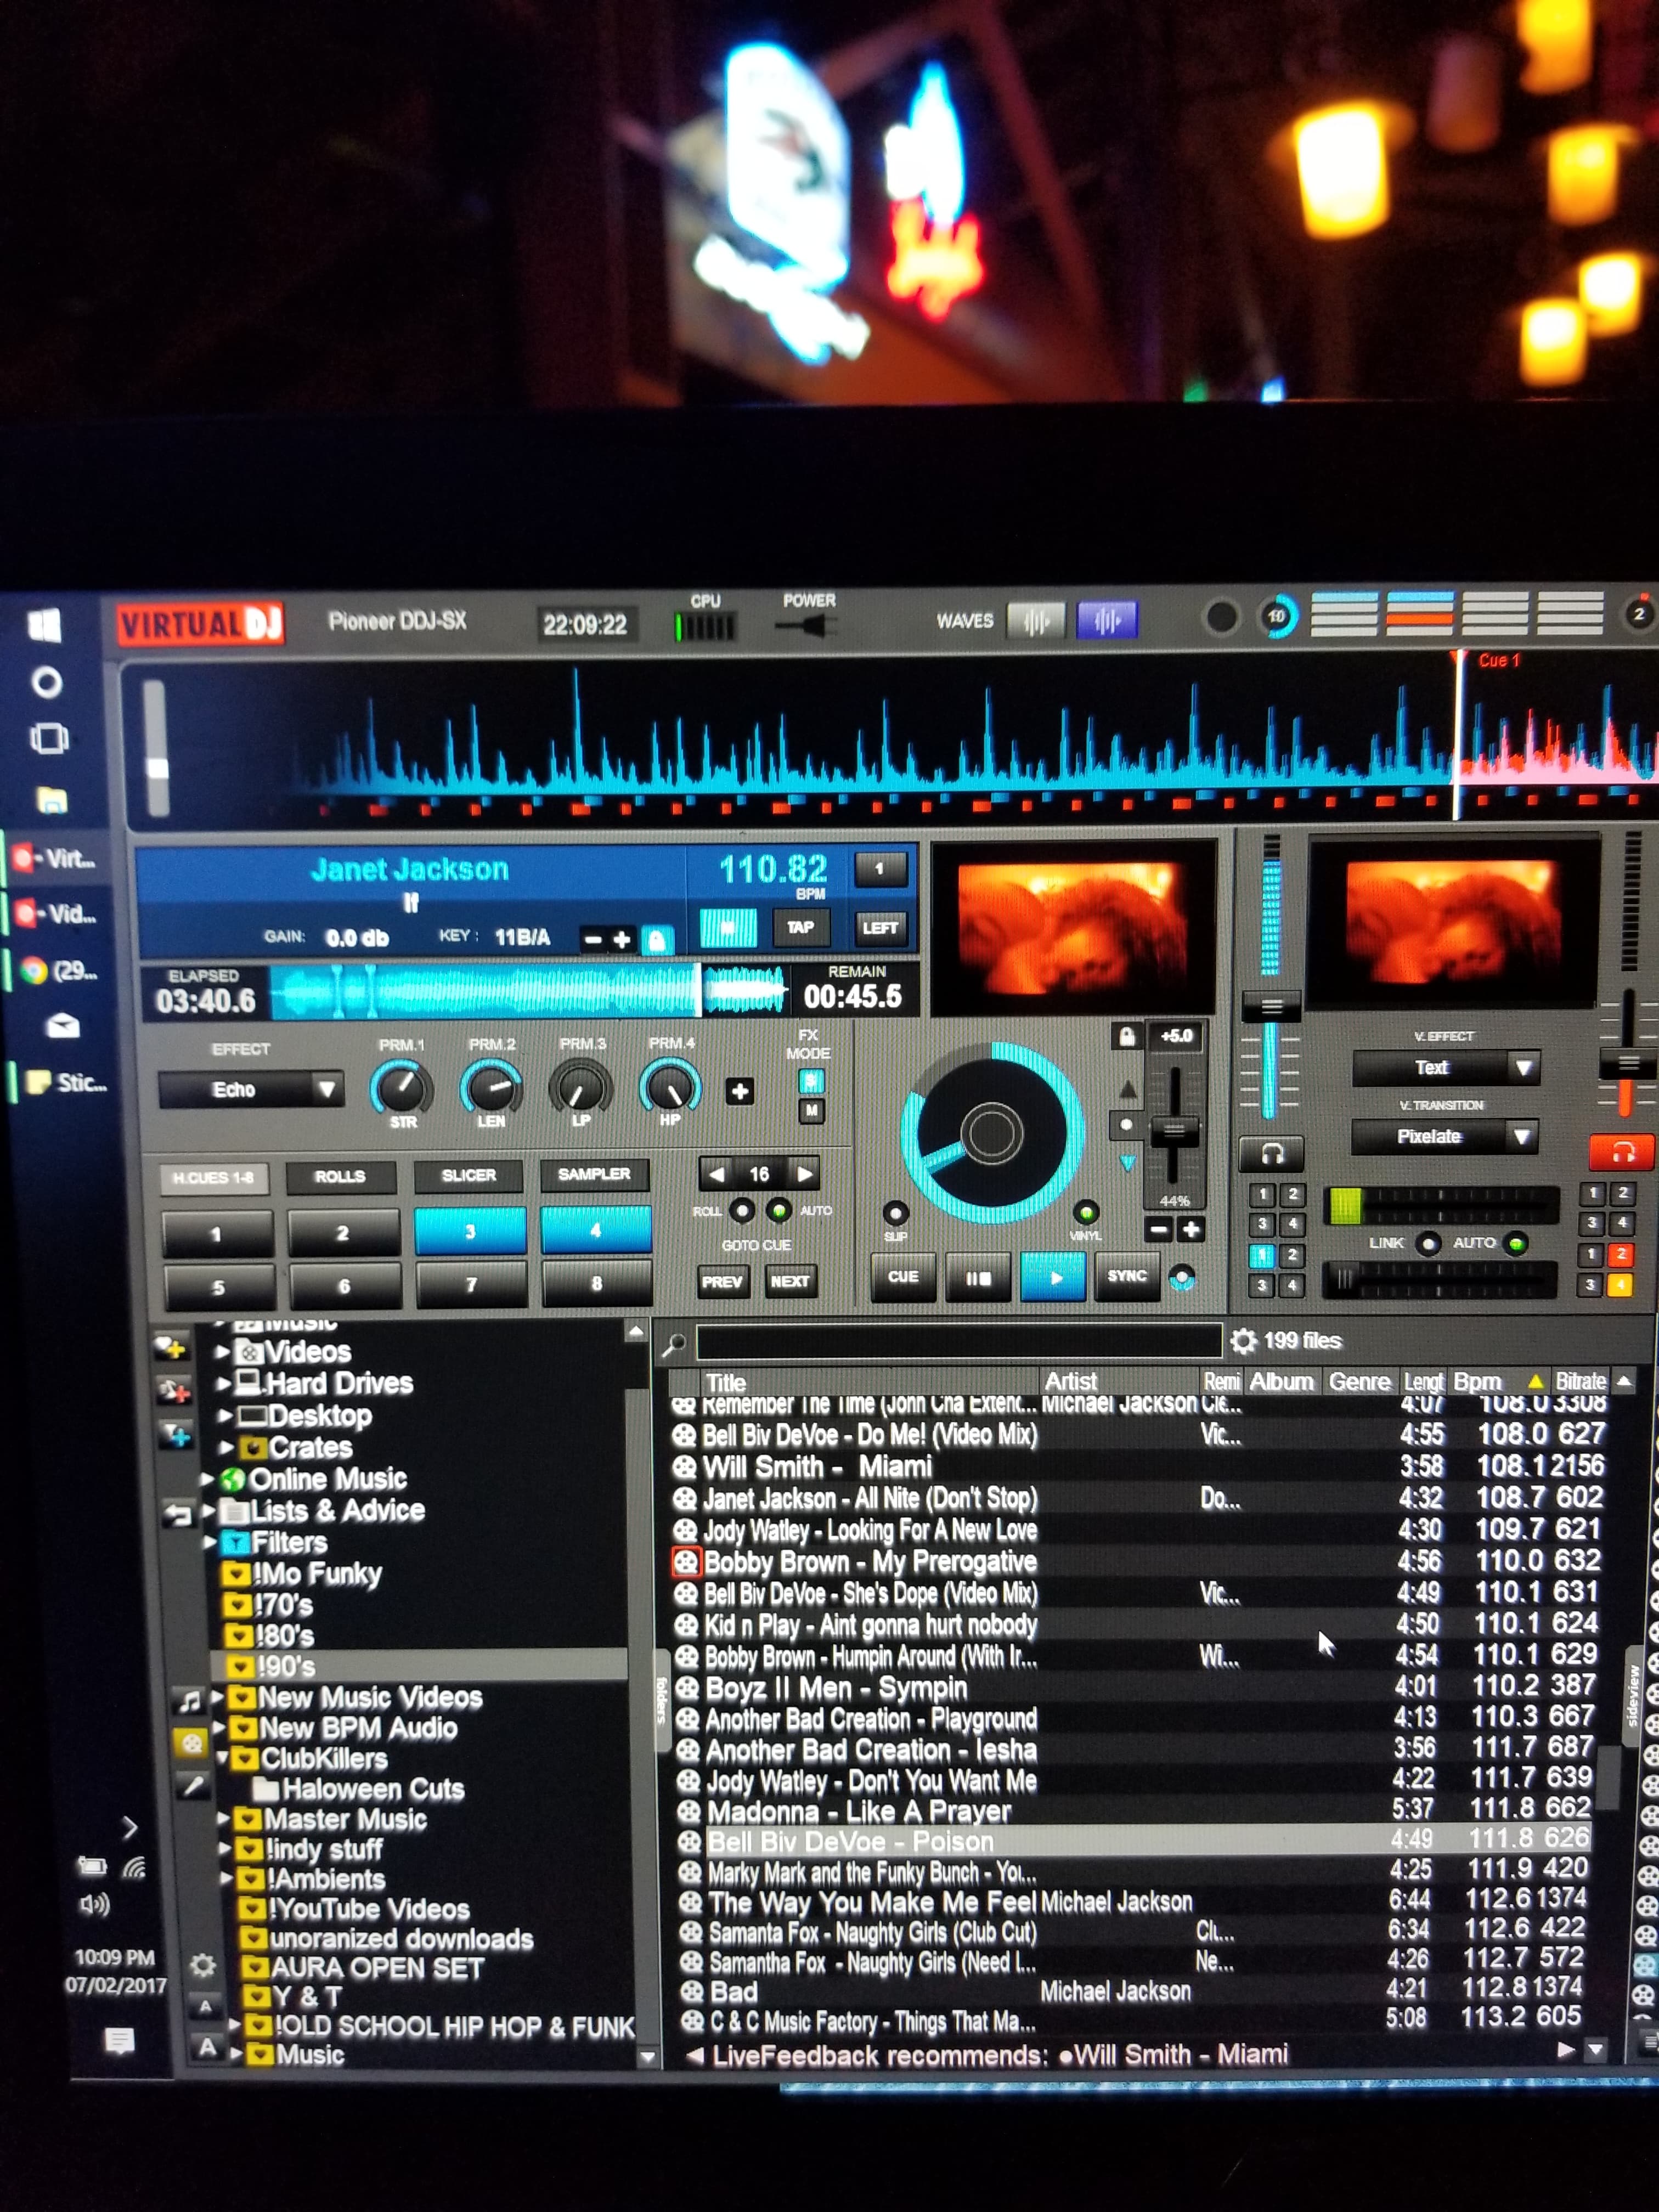Expand the Hard Drives tree node
The height and width of the screenshot is (2212, 1659).
click(x=223, y=1384)
